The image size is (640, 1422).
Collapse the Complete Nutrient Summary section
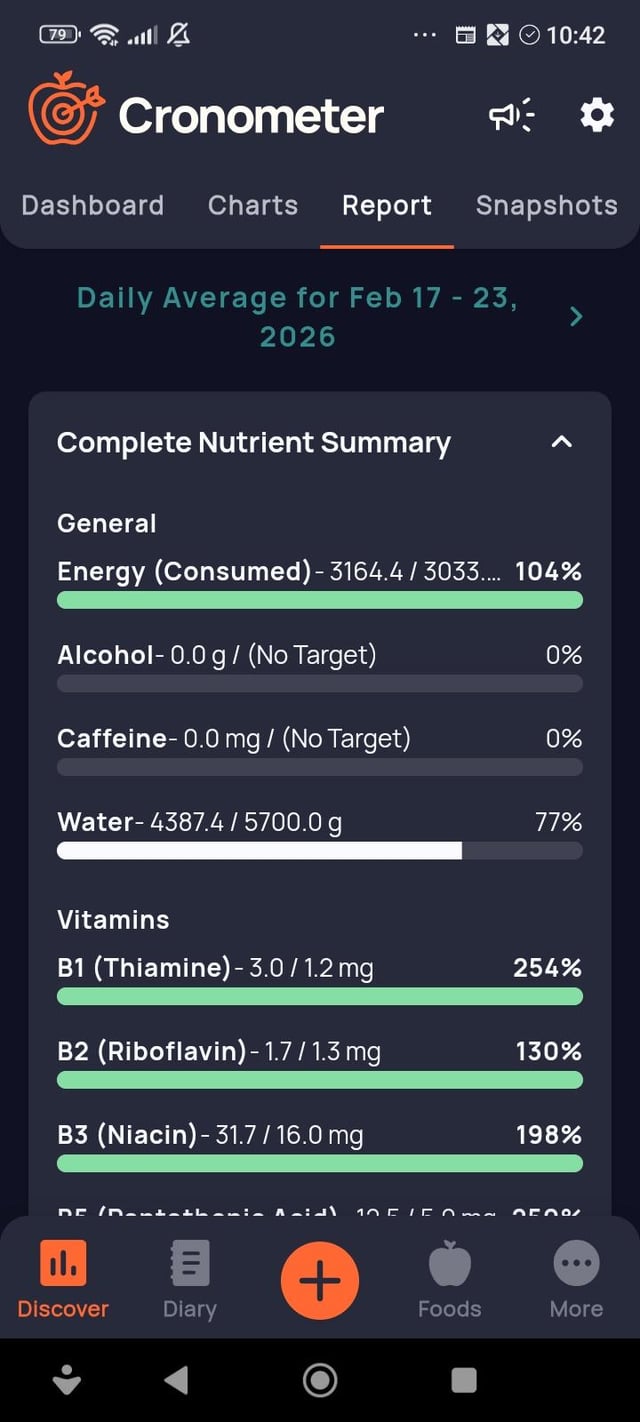[x=562, y=442]
